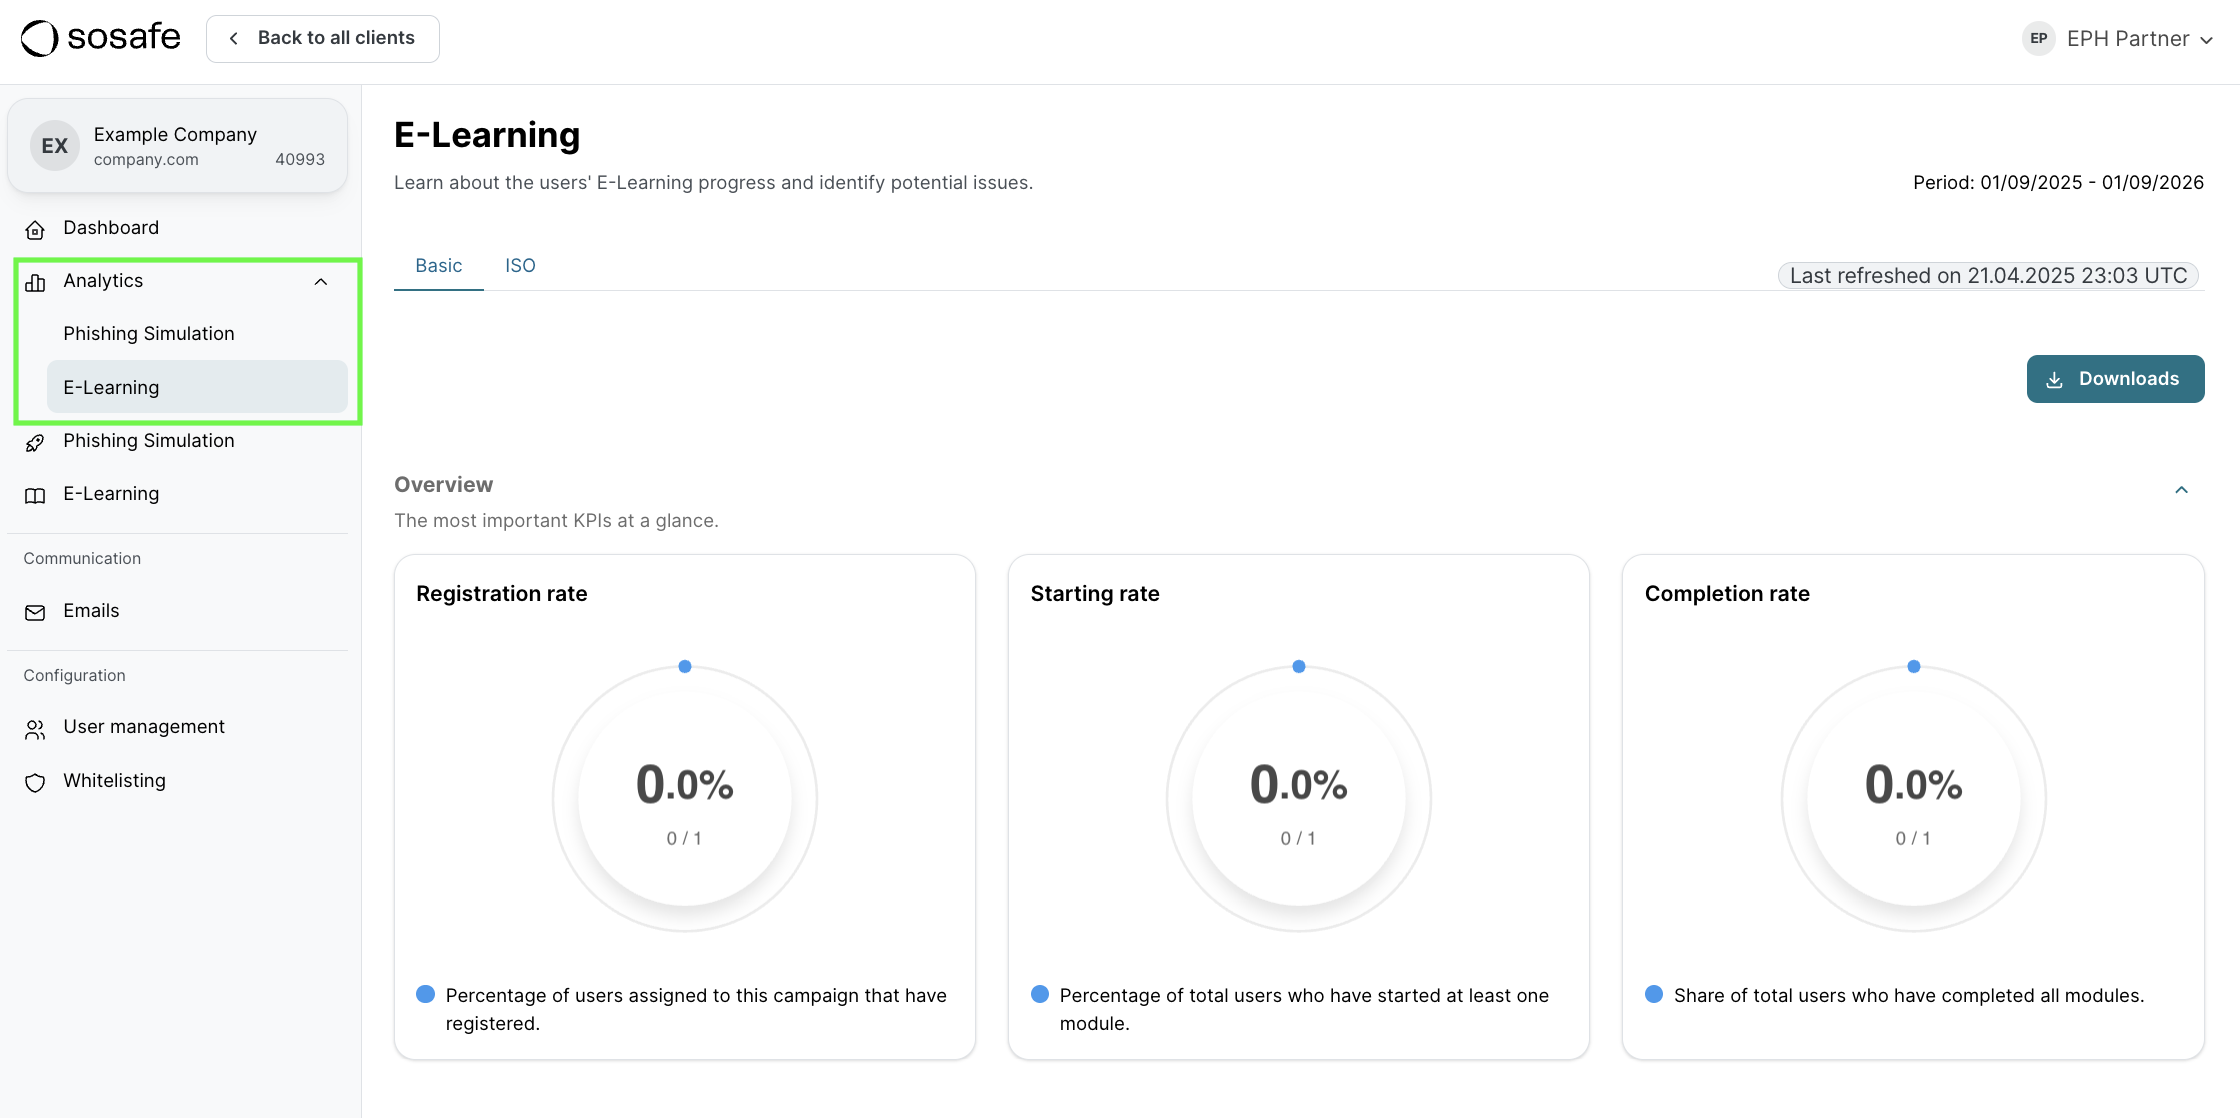Collapse the Analytics section chevron

(x=321, y=281)
